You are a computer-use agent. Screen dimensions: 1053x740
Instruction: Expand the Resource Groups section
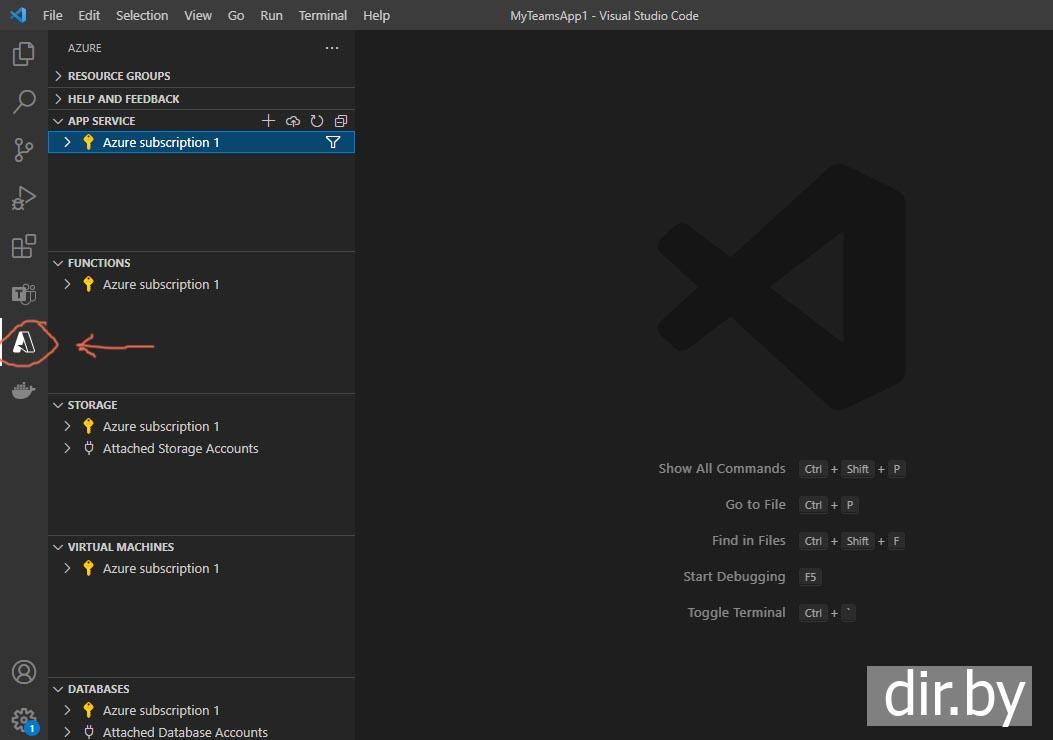pyautogui.click(x=118, y=76)
